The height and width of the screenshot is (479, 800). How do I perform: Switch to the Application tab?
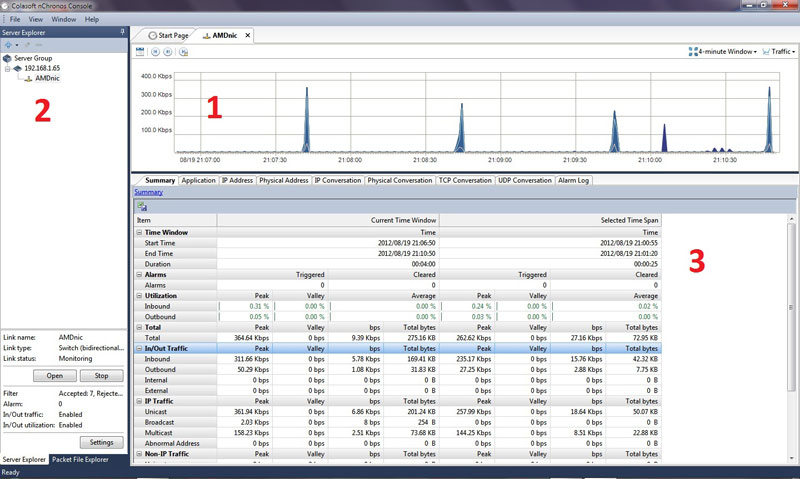[198, 180]
